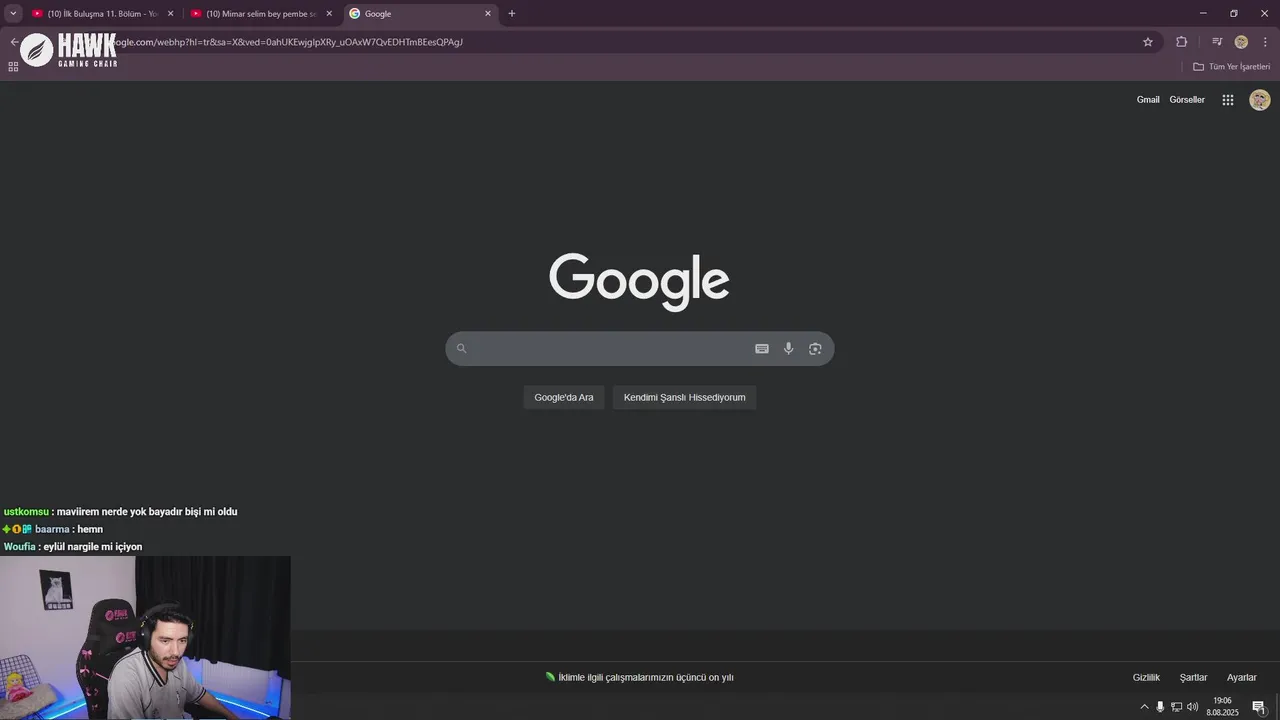
Task: Close the İlk Buluşma 11. Bölüm tab
Action: pyautogui.click(x=170, y=13)
